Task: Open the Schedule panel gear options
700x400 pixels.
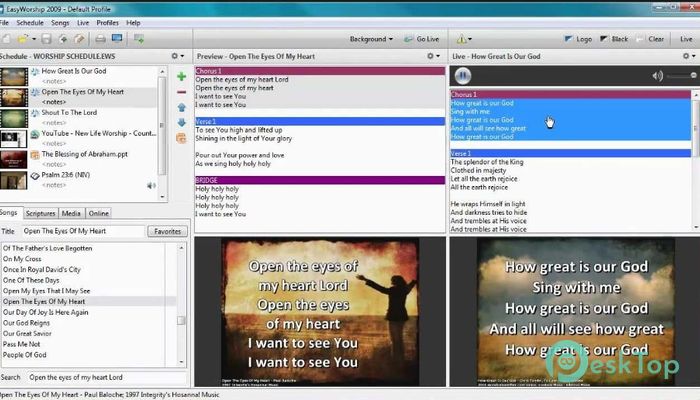Action: pos(177,56)
